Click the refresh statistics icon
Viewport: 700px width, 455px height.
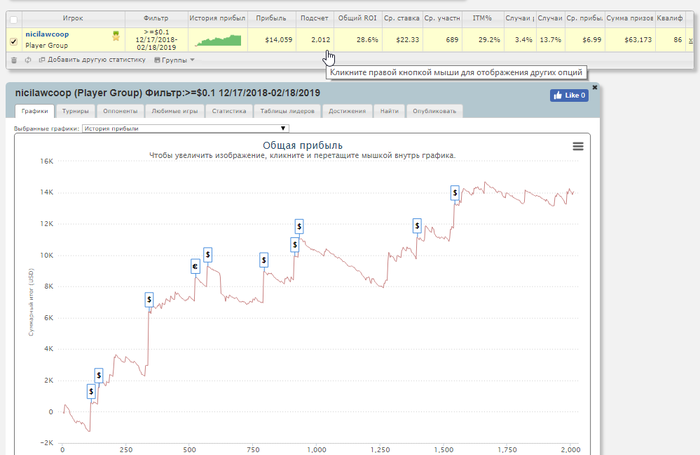28,60
